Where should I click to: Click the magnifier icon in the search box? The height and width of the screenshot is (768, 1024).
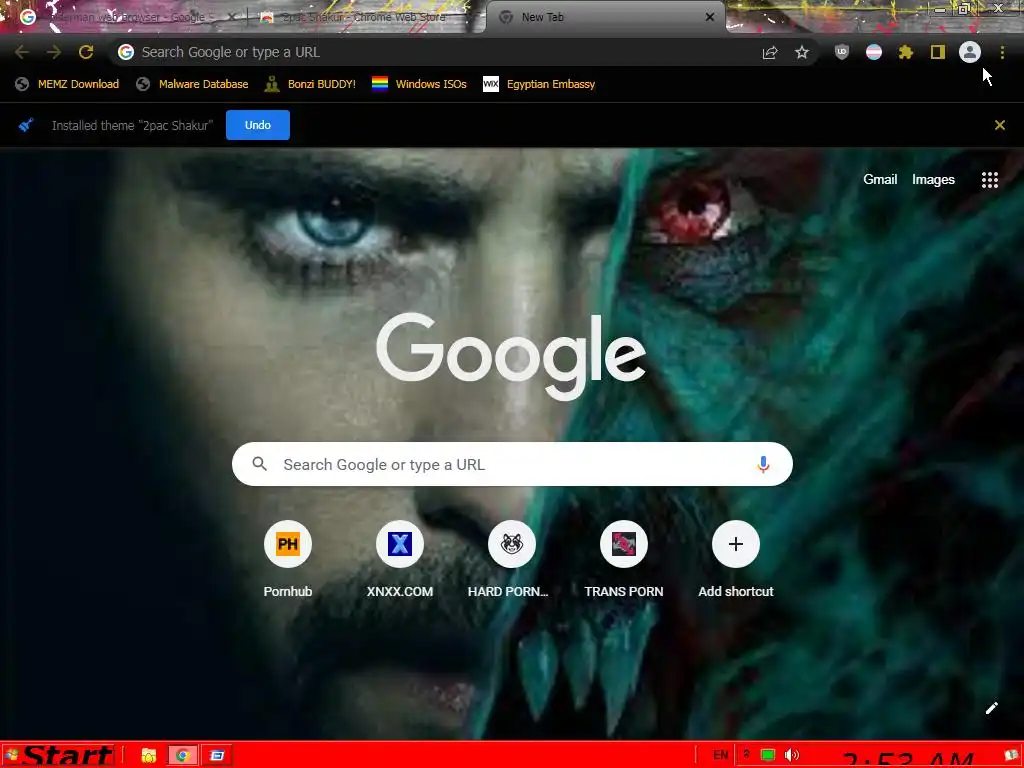click(259, 464)
